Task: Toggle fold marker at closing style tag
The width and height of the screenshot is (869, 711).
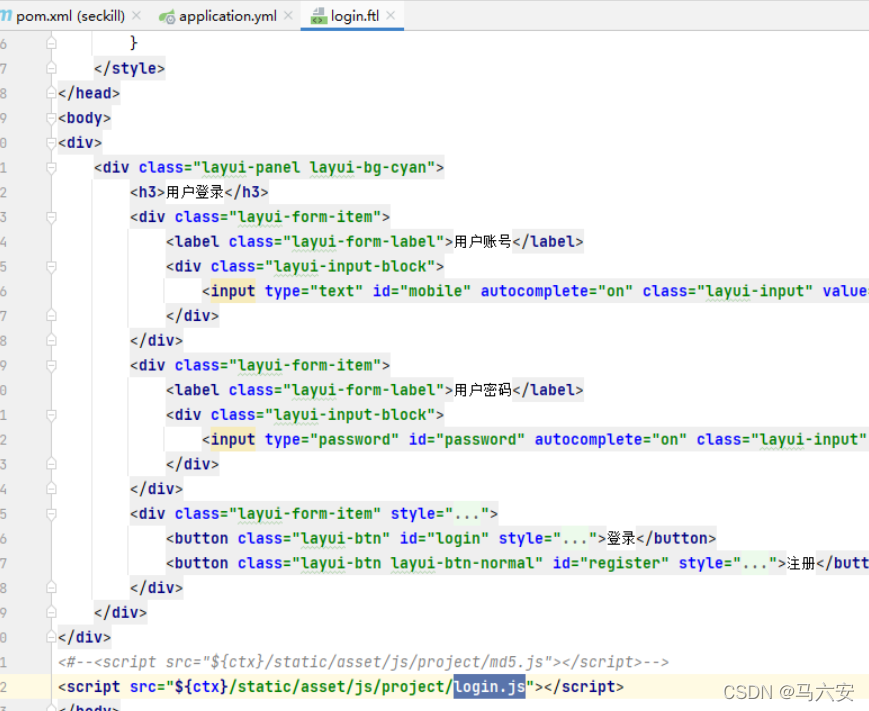Action: [52, 68]
